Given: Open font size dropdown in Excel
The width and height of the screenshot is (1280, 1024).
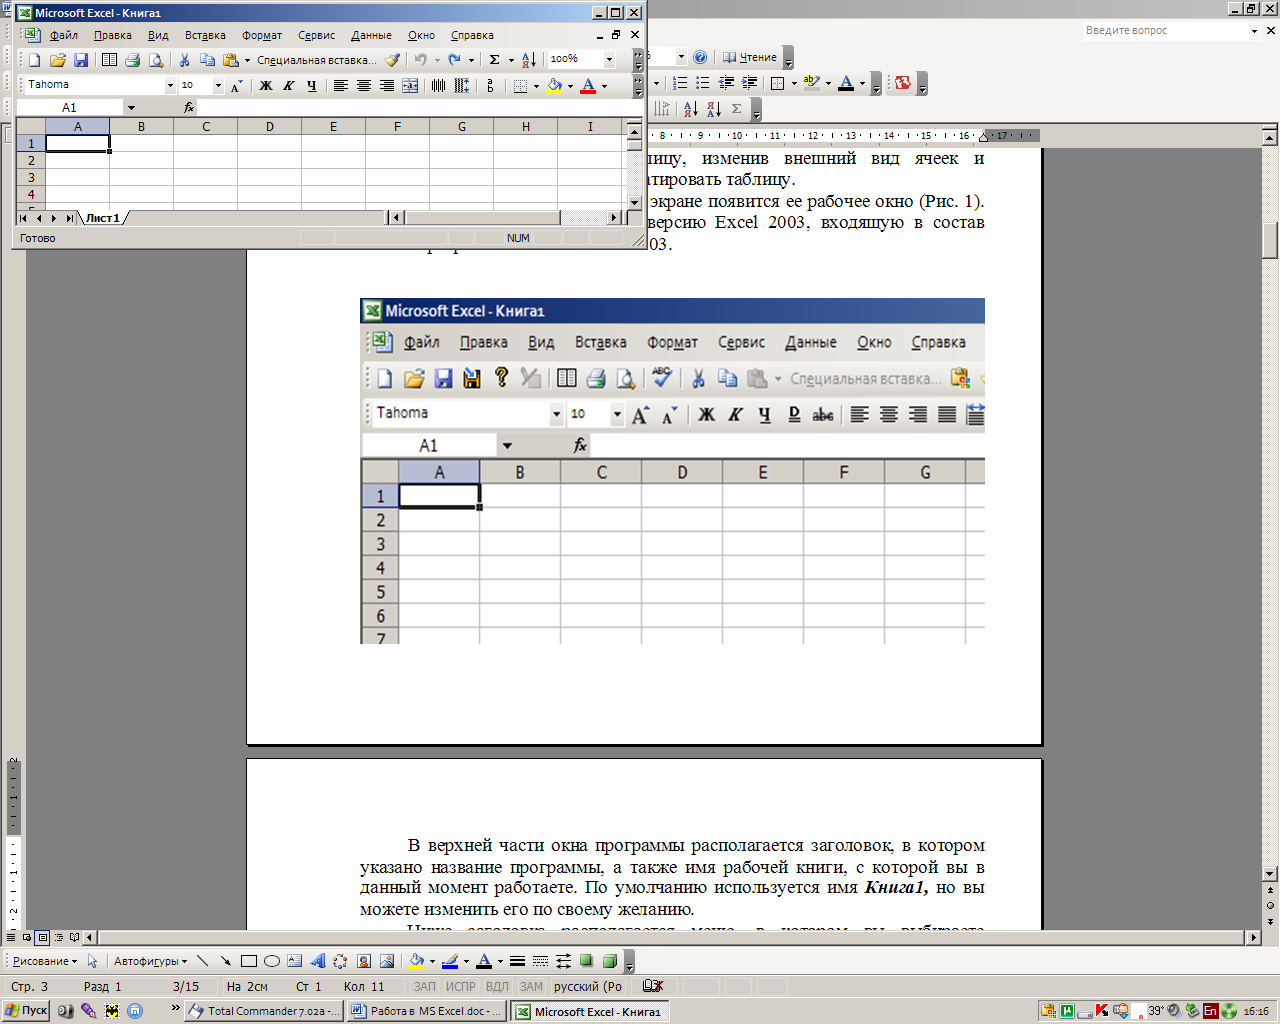Looking at the screenshot, I should tap(219, 86).
